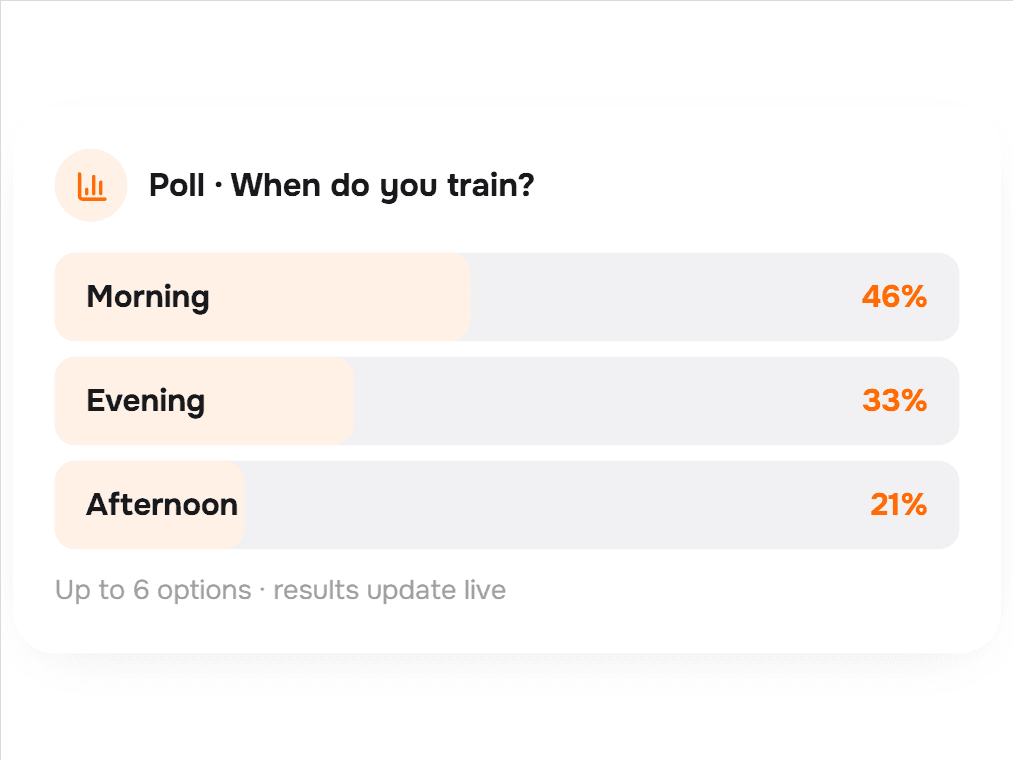1013x760 pixels.
Task: Click the Morning filled progress bar
Action: pyautogui.click(x=263, y=297)
